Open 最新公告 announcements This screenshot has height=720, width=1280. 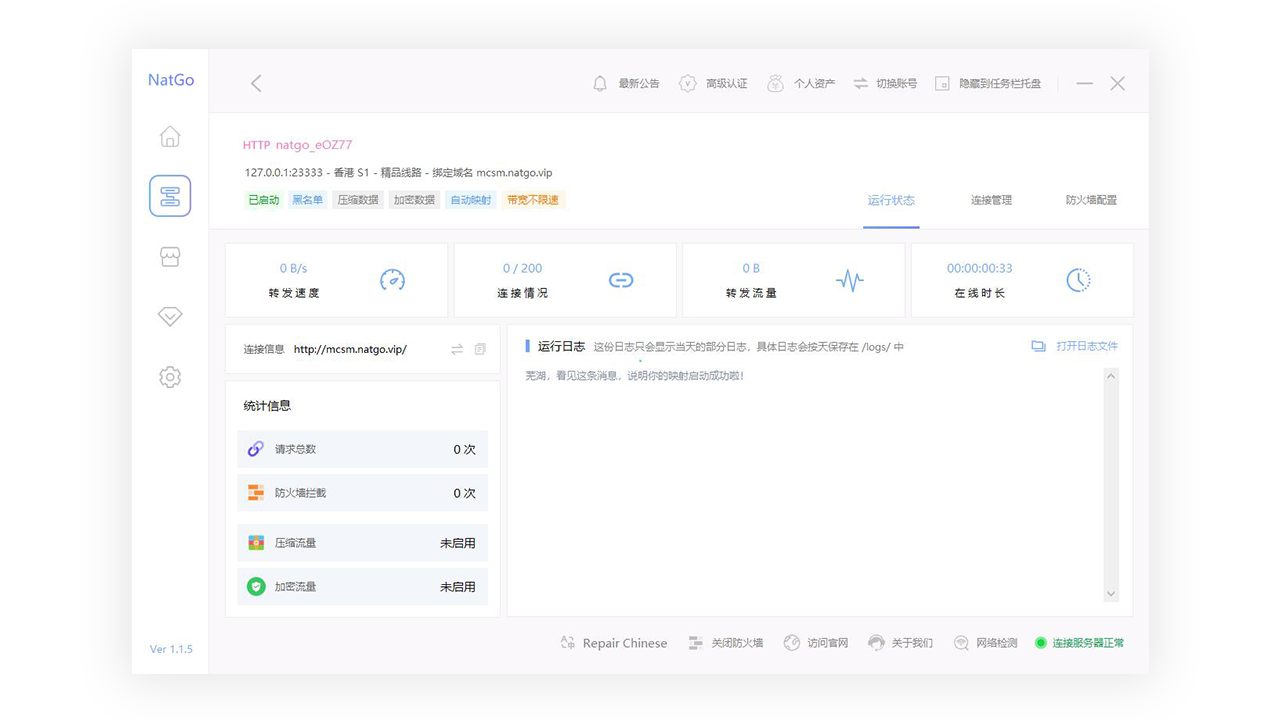627,84
